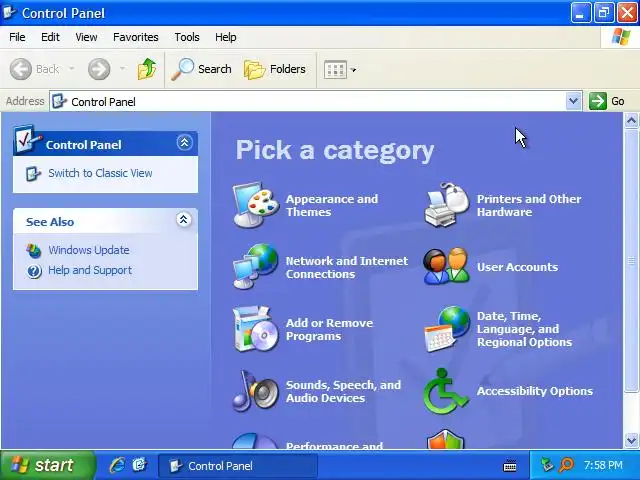Click the Back arrow toolbar button
Image resolution: width=640 pixels, height=480 pixels.
pyautogui.click(x=35, y=69)
